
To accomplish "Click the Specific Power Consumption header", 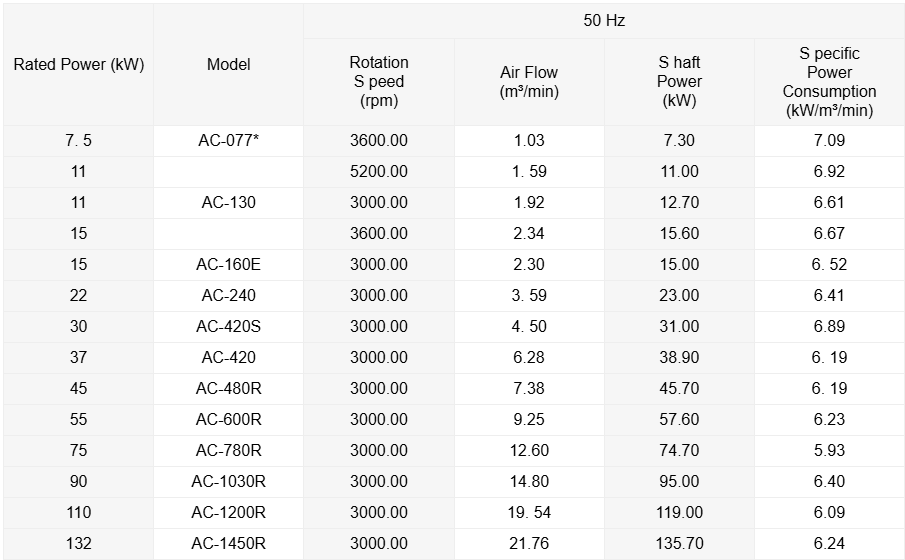I will click(829, 82).
